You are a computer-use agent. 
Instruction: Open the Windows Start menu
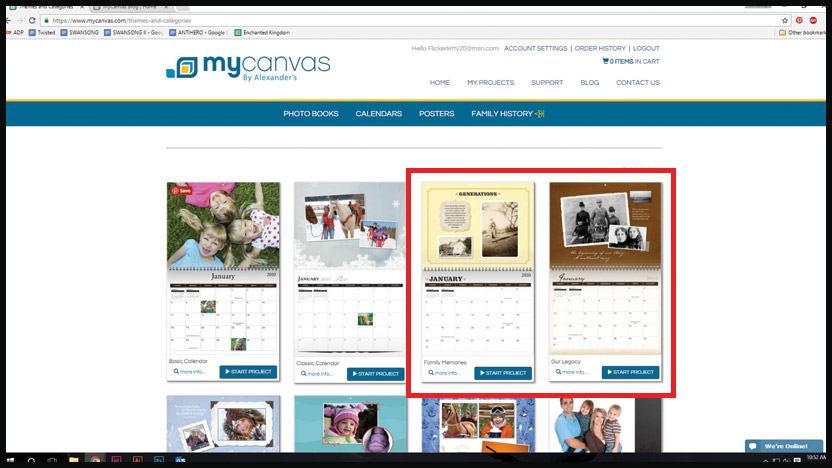10,461
